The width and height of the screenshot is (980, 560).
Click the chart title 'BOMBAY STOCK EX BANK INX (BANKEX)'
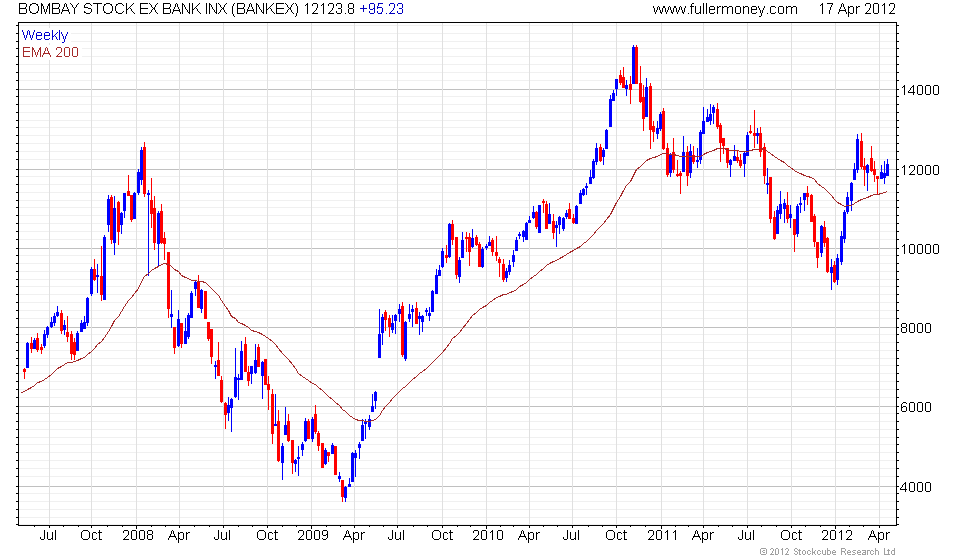[x=159, y=9]
